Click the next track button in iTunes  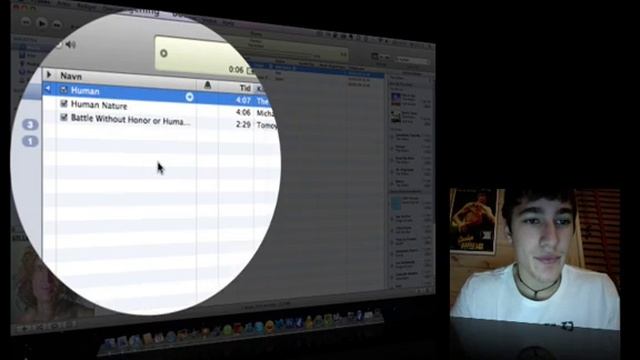click(57, 25)
